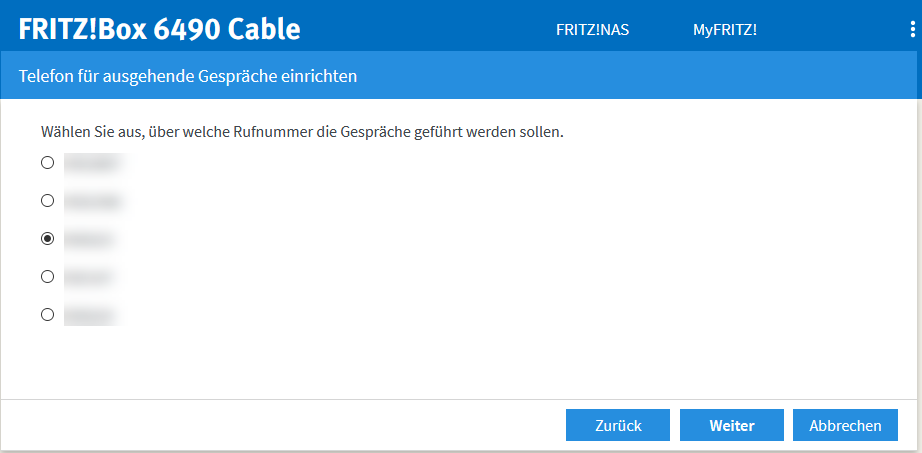This screenshot has height=453, width=922.
Task: Click the currently selected third radio button
Action: pyautogui.click(x=47, y=238)
